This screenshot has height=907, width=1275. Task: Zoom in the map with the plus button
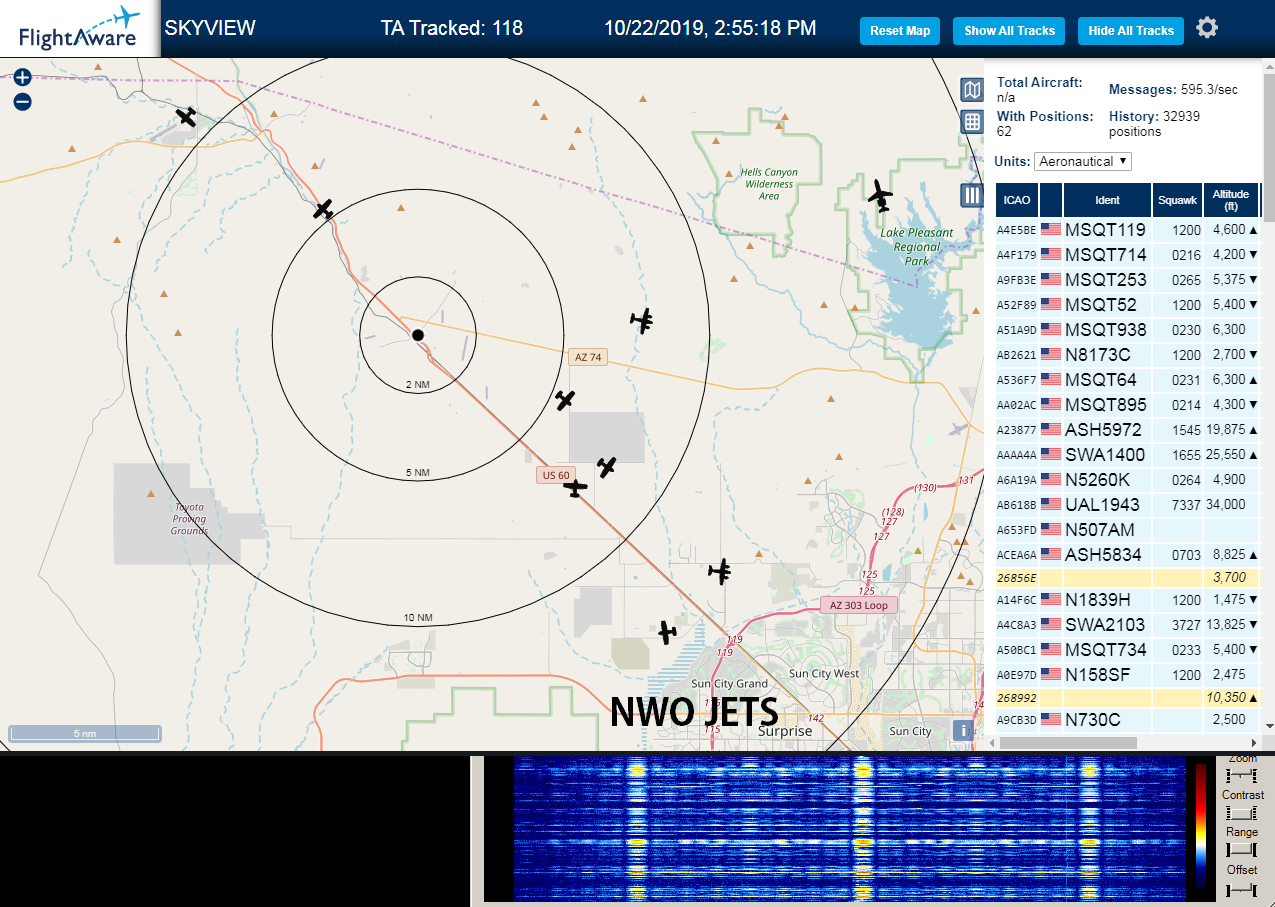[x=23, y=77]
